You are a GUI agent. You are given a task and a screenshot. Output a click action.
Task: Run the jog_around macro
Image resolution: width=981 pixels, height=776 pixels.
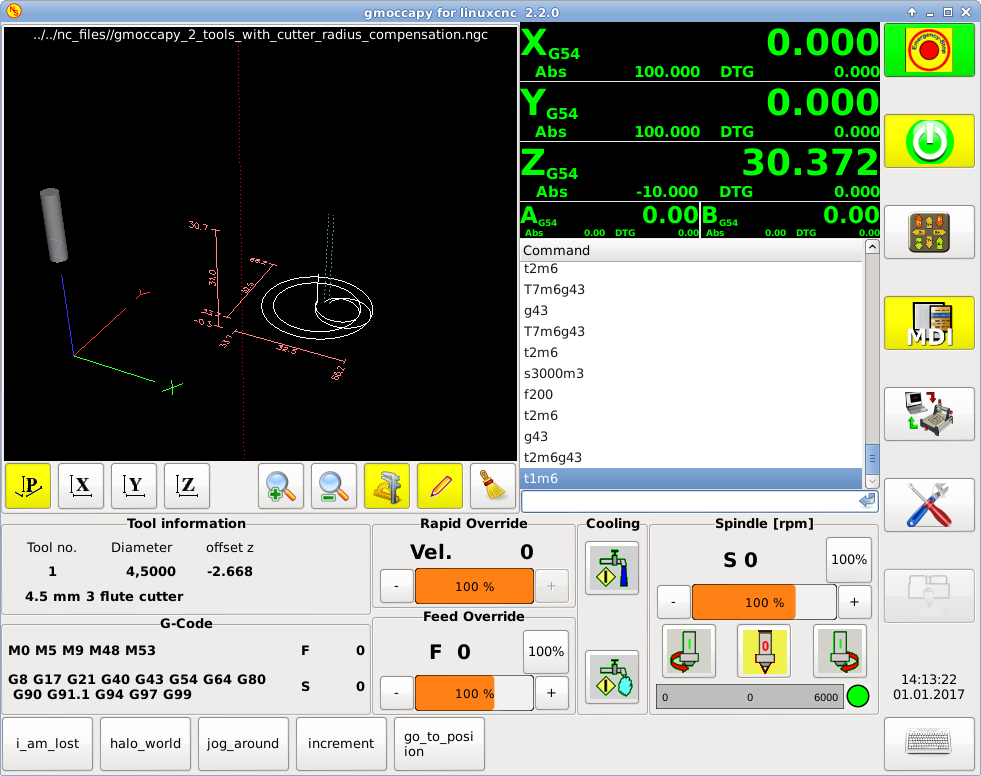coord(243,743)
